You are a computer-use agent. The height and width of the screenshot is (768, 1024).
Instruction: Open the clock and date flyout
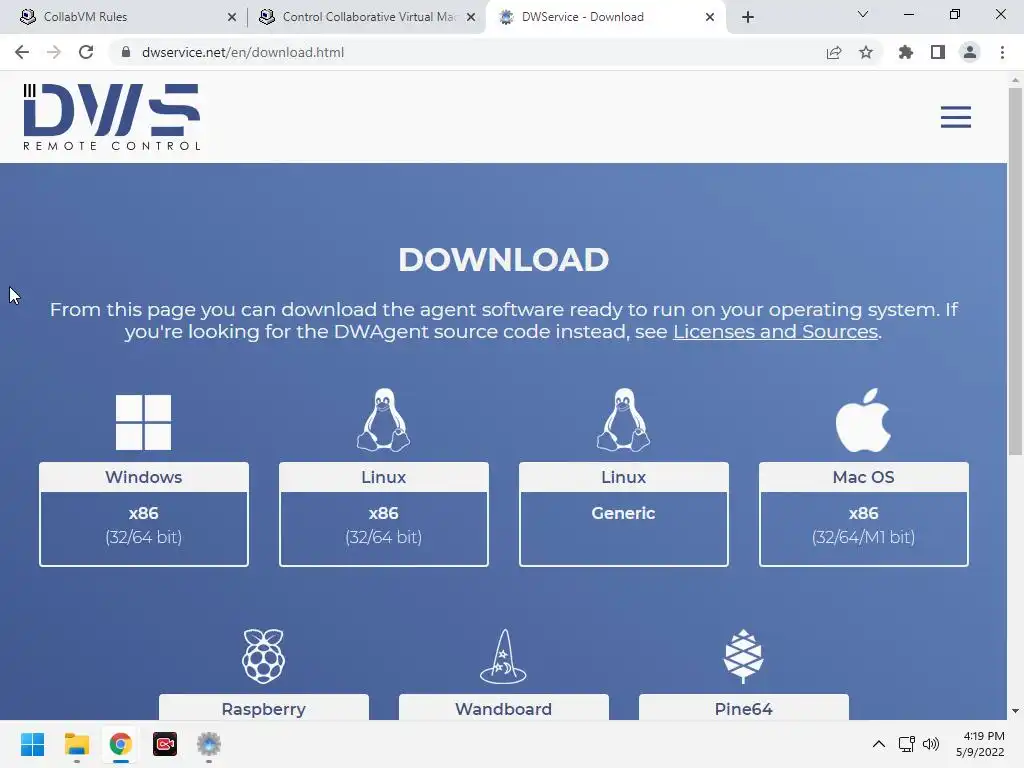pos(980,744)
